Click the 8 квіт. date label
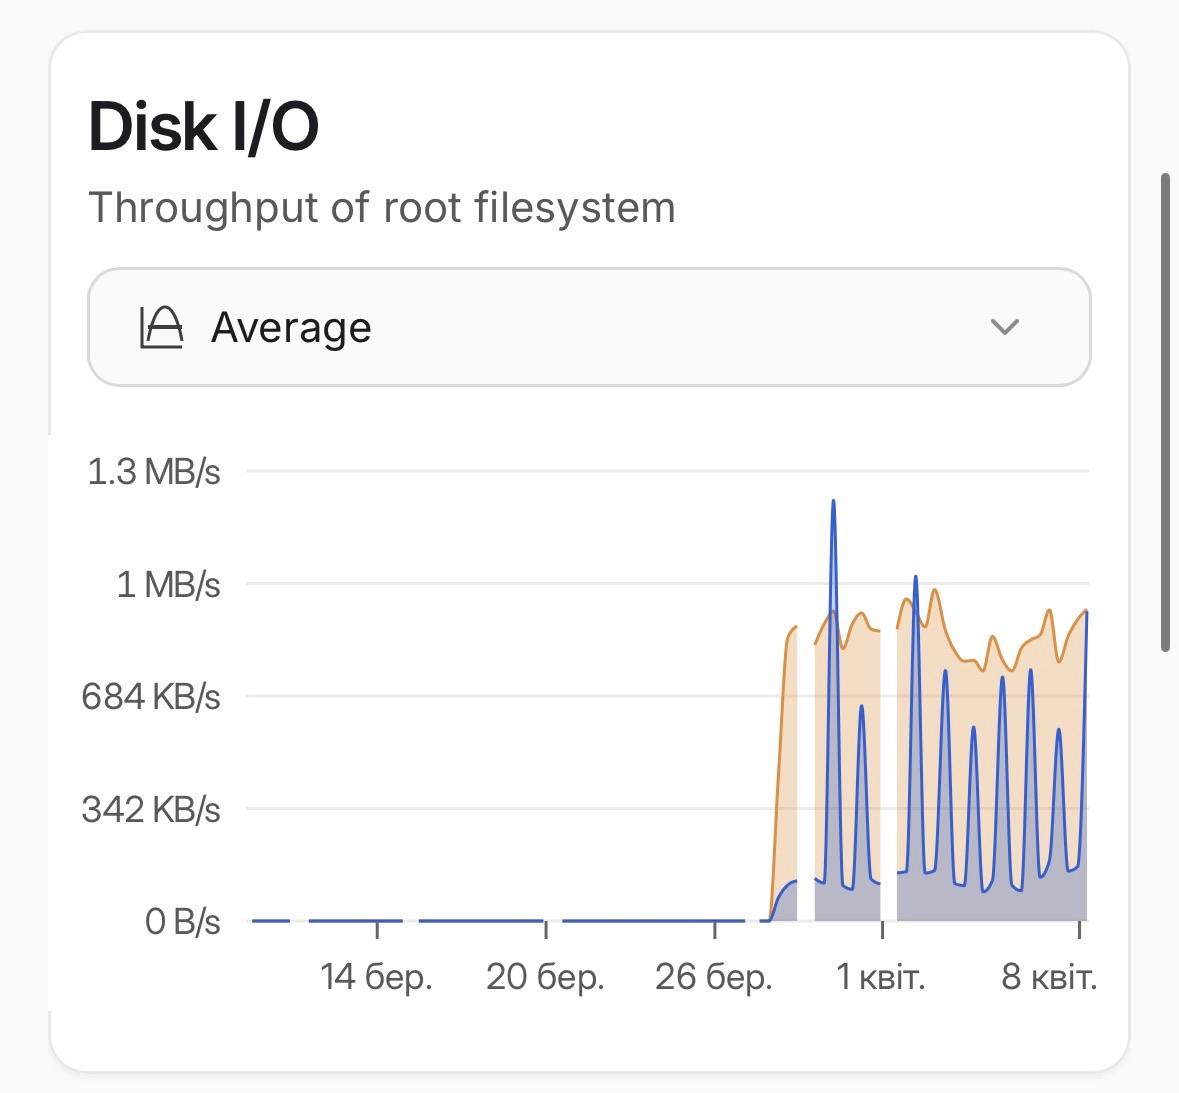 point(1049,977)
